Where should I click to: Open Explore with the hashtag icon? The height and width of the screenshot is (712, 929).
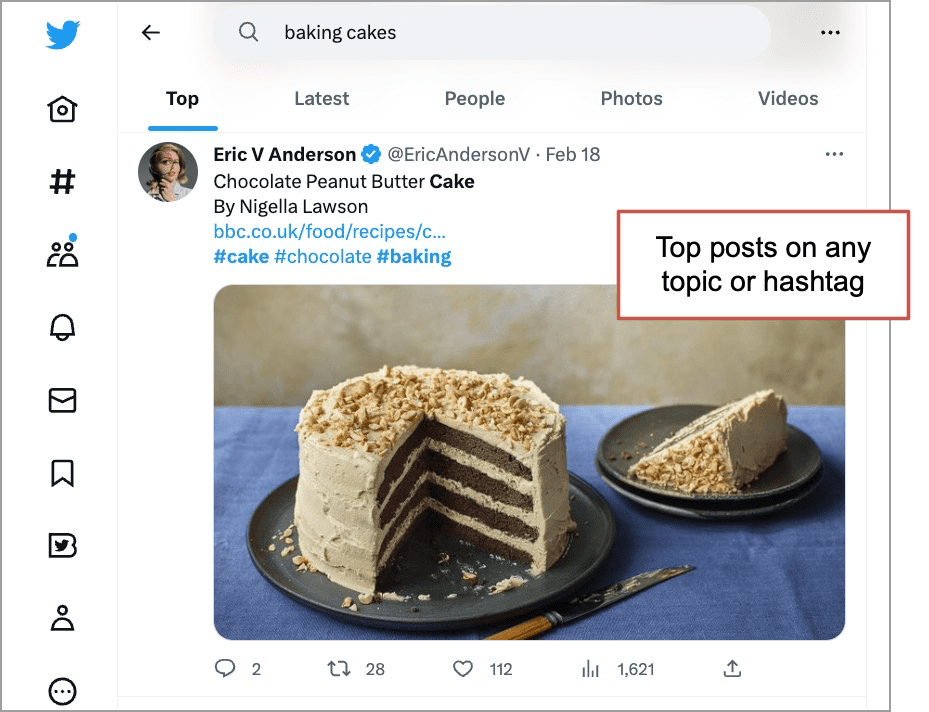point(62,181)
